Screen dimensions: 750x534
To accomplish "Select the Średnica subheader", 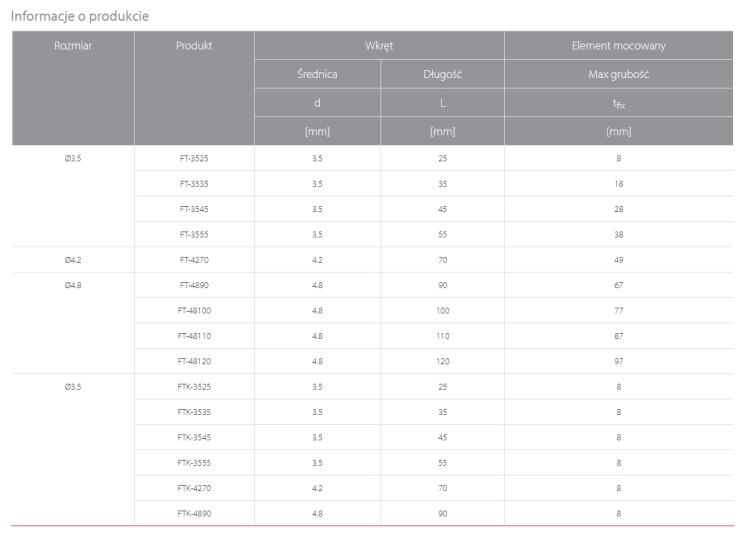I will (317, 74).
